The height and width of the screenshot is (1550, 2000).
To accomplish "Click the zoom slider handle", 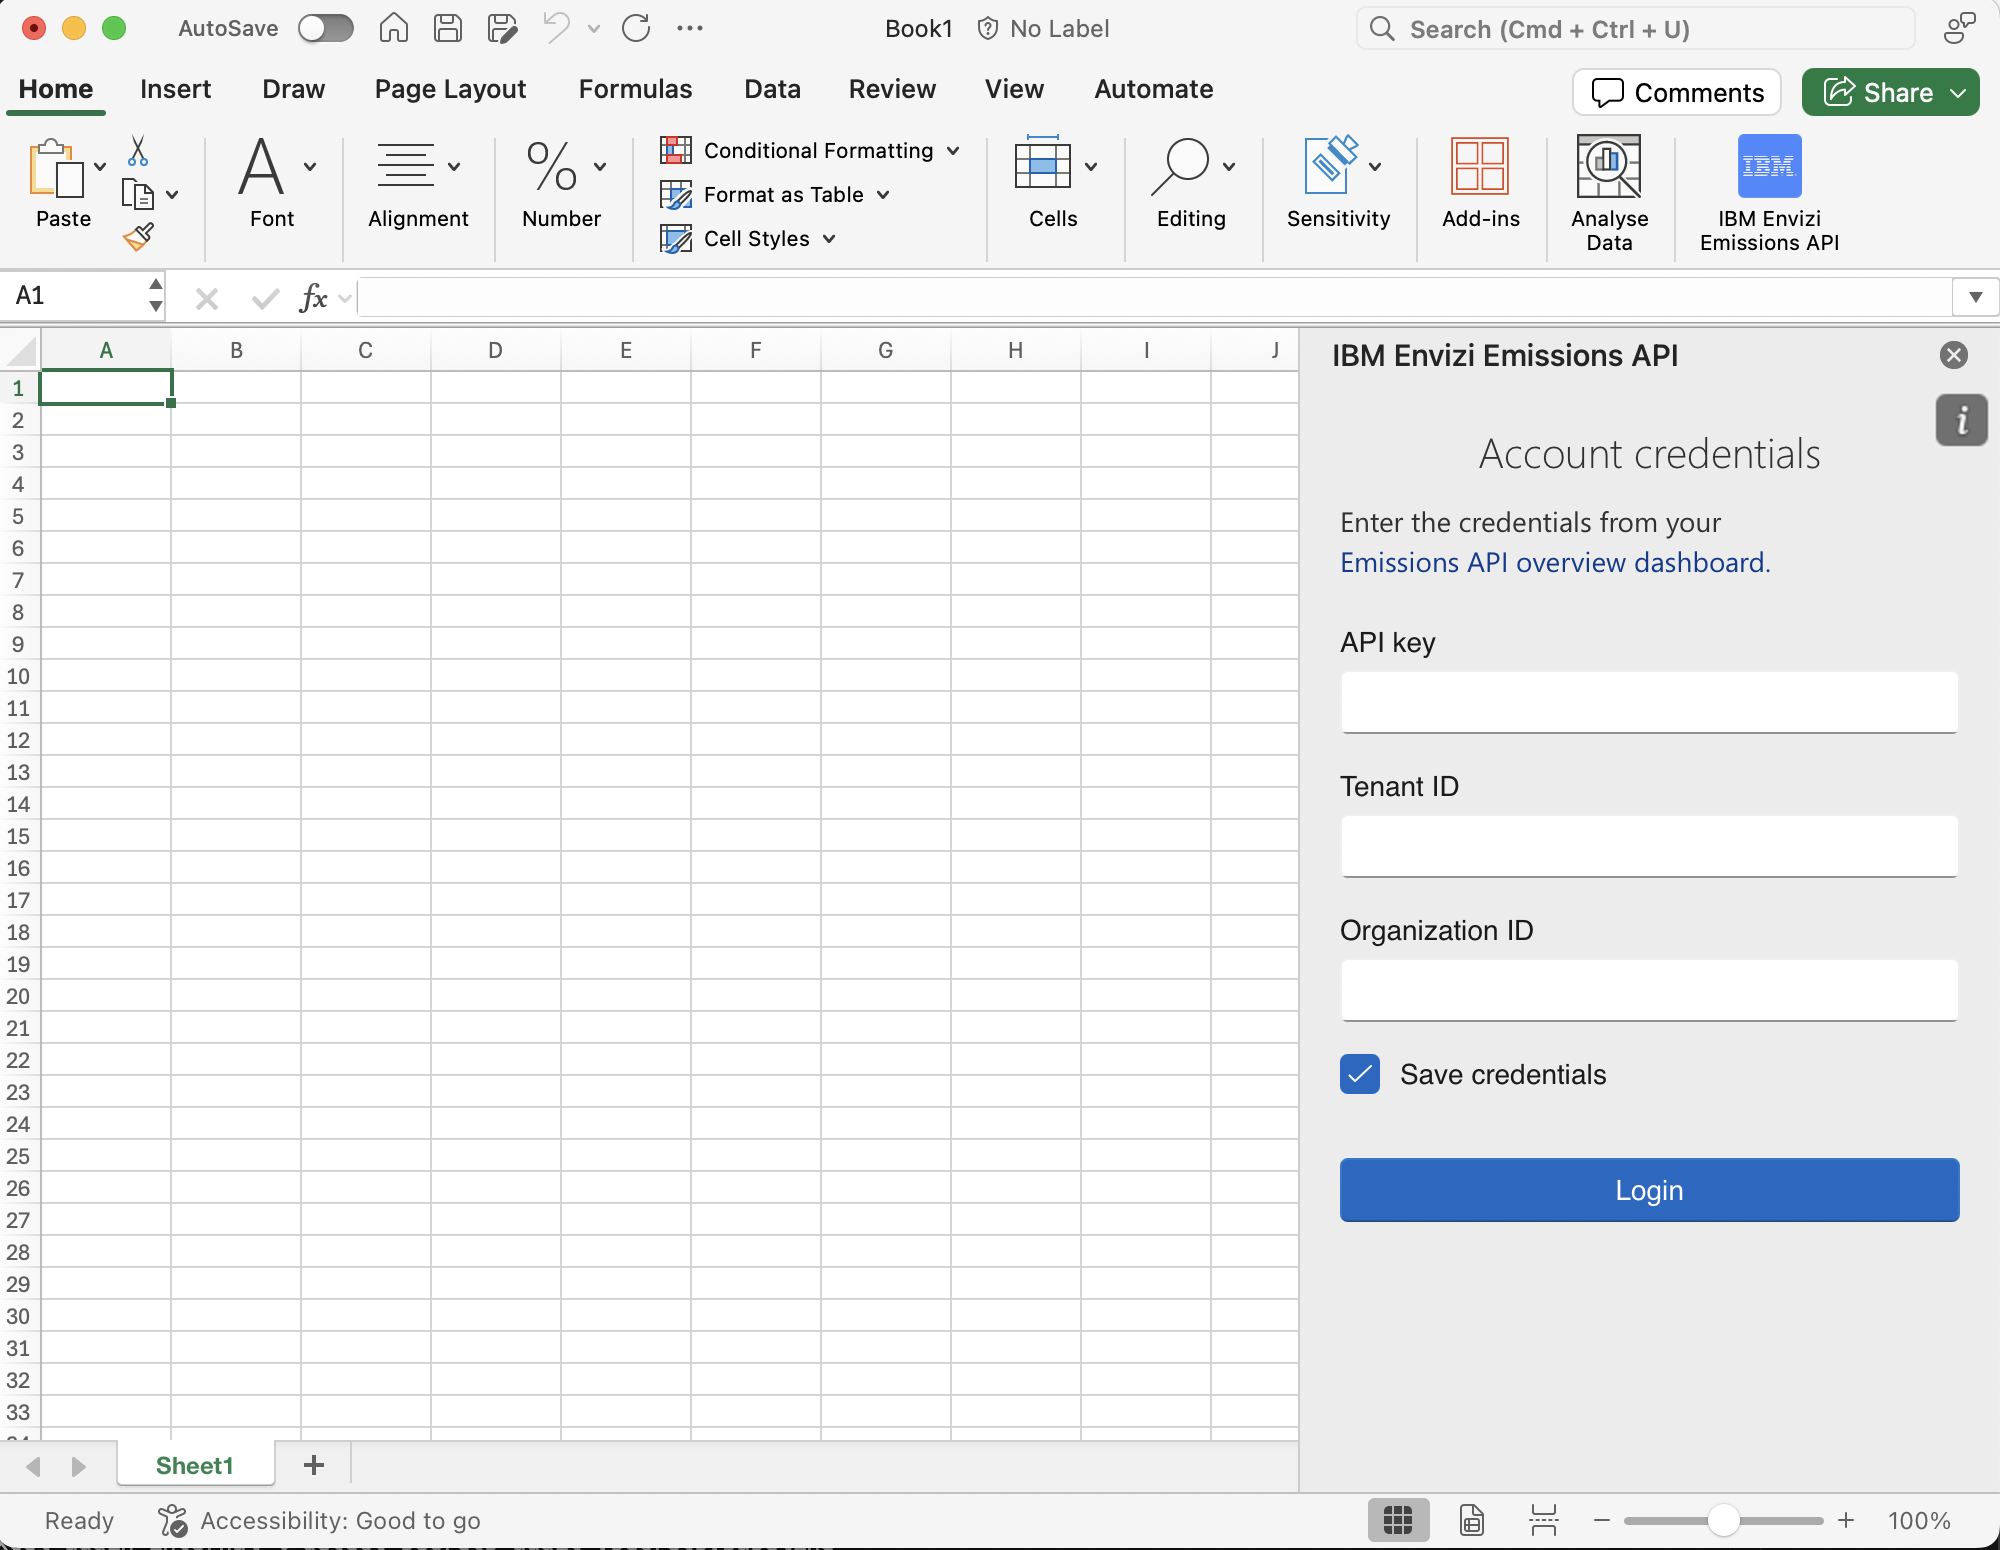I will [x=1723, y=1520].
